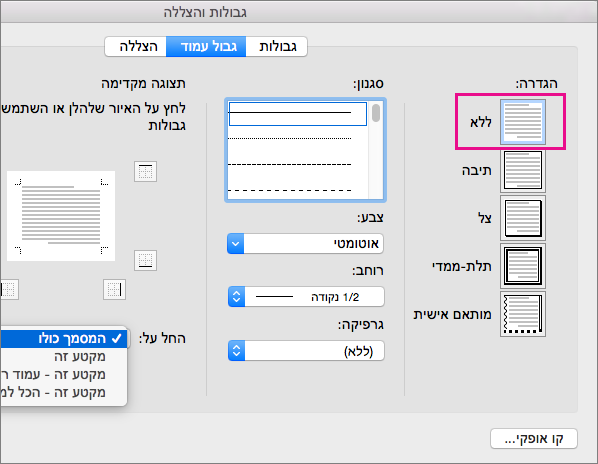Toggle the right border button under preview
The image size is (598, 464).
(x=114, y=290)
